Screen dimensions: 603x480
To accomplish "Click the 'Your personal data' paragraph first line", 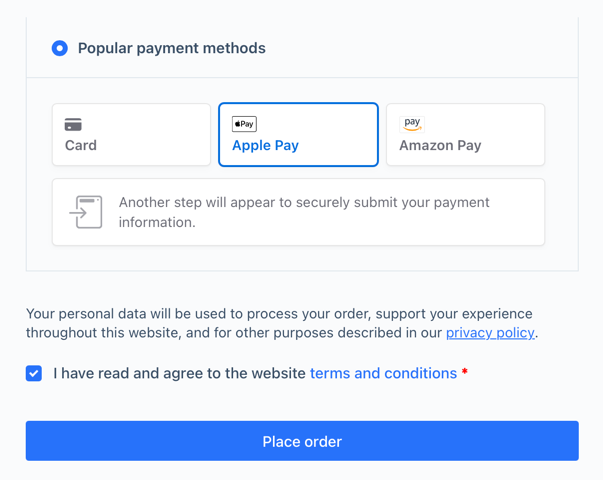I will (x=279, y=314).
